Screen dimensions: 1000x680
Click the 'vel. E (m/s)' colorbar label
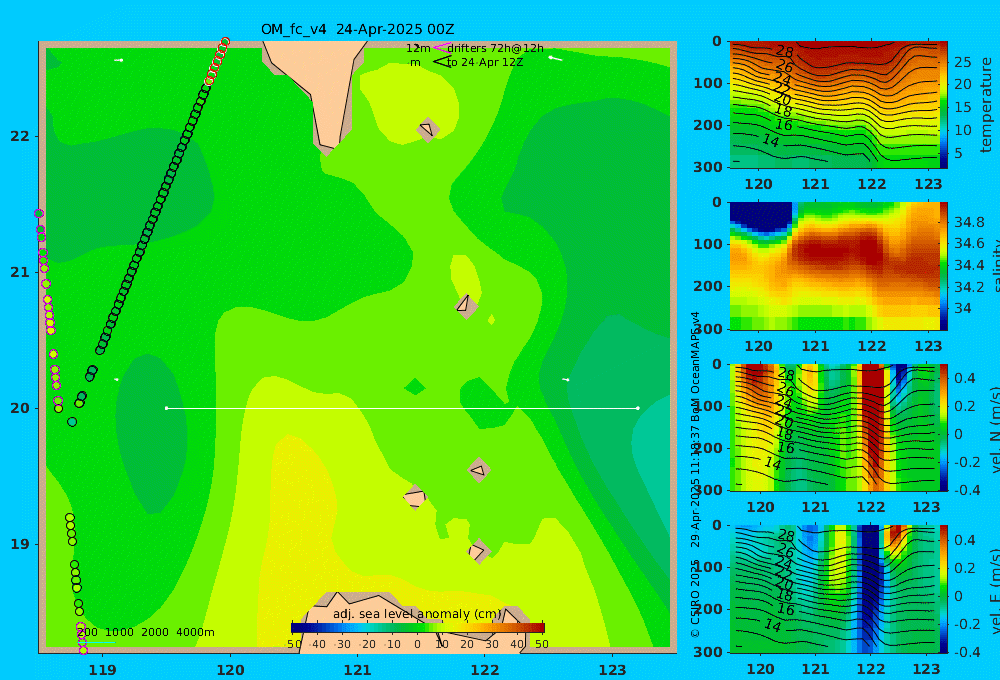[x=996, y=590]
